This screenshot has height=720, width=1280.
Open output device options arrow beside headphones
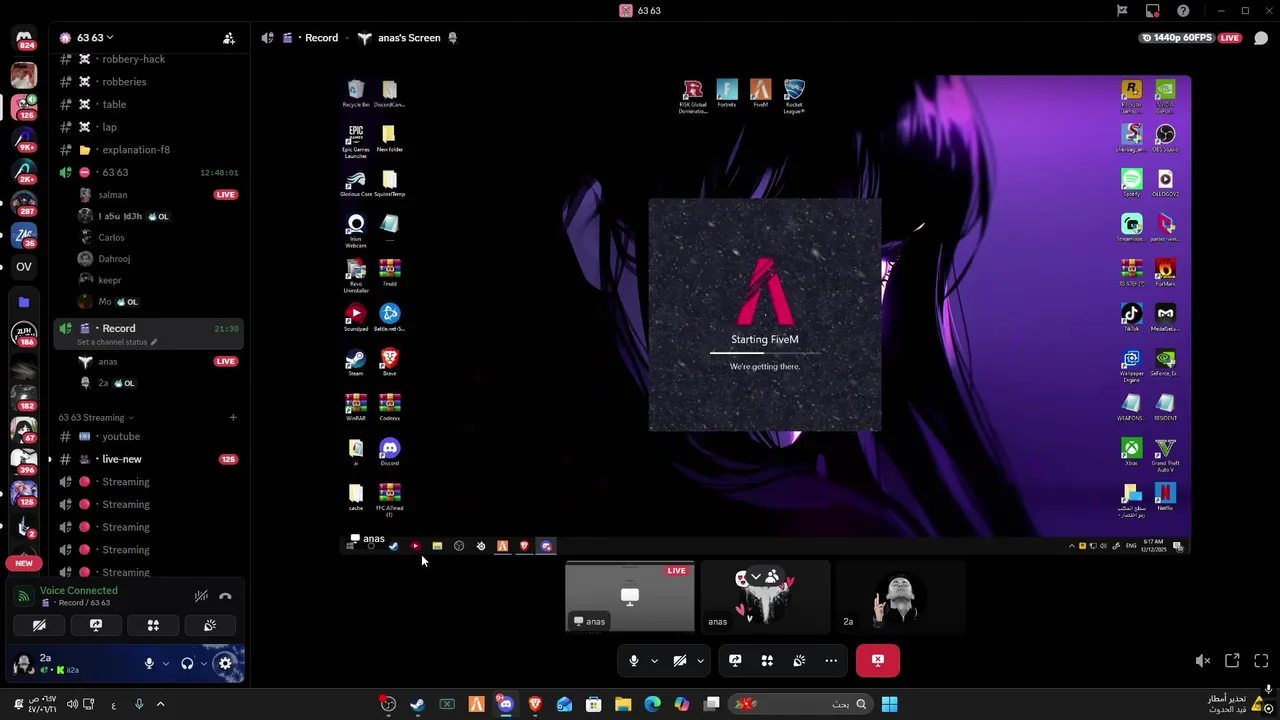pyautogui.click(x=204, y=663)
